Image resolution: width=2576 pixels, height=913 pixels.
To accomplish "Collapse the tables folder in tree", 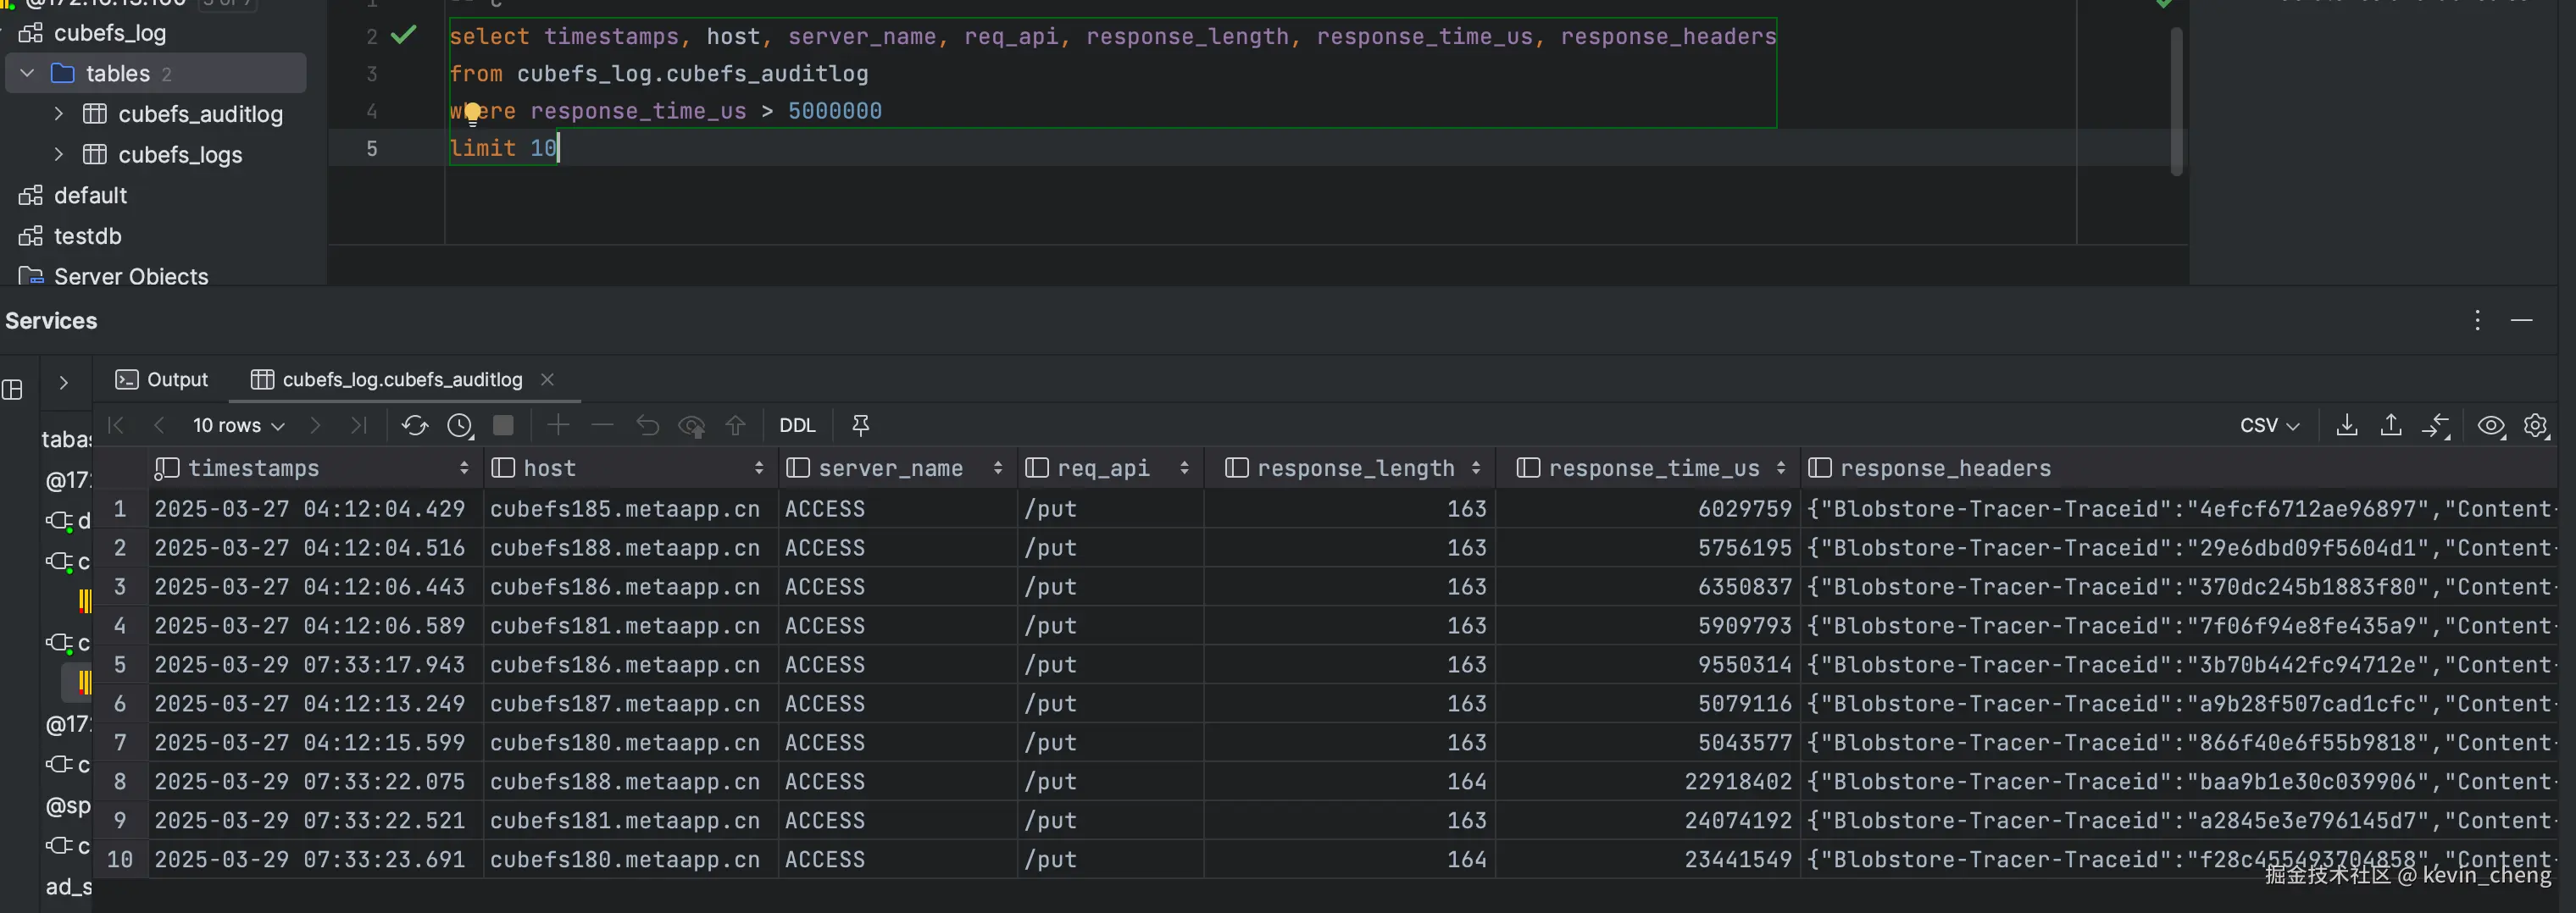I will tap(28, 73).
